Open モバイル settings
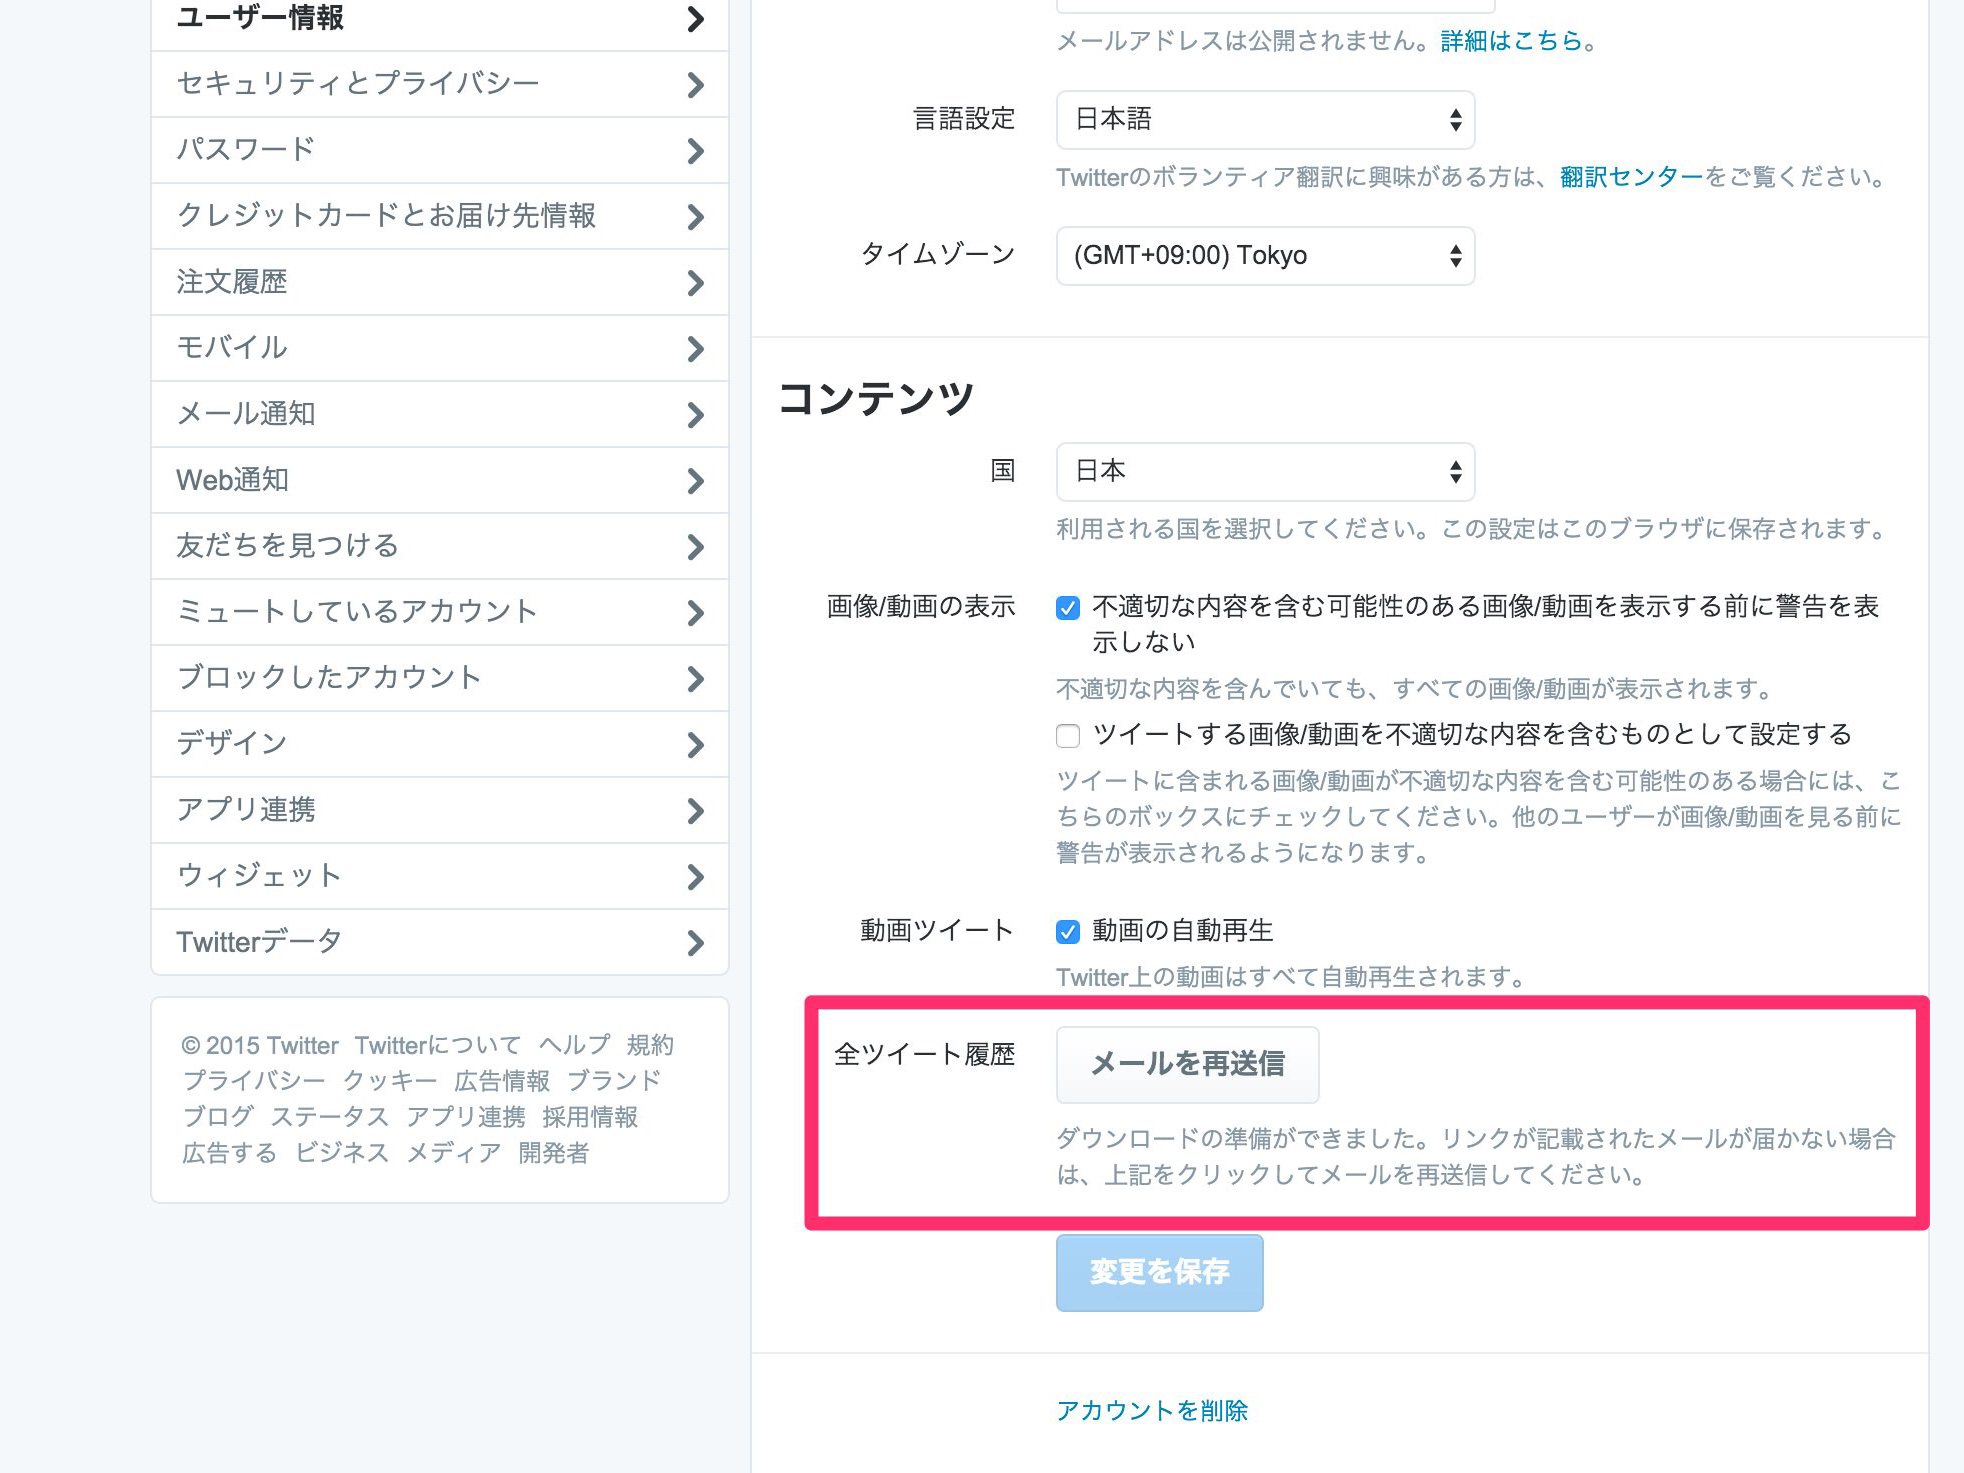This screenshot has width=1964, height=1473. pyautogui.click(x=440, y=348)
